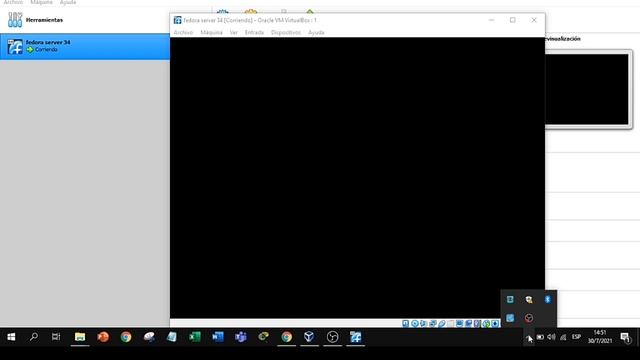Click the mouse integration status icon
The image size is (640, 360).
coord(486,324)
